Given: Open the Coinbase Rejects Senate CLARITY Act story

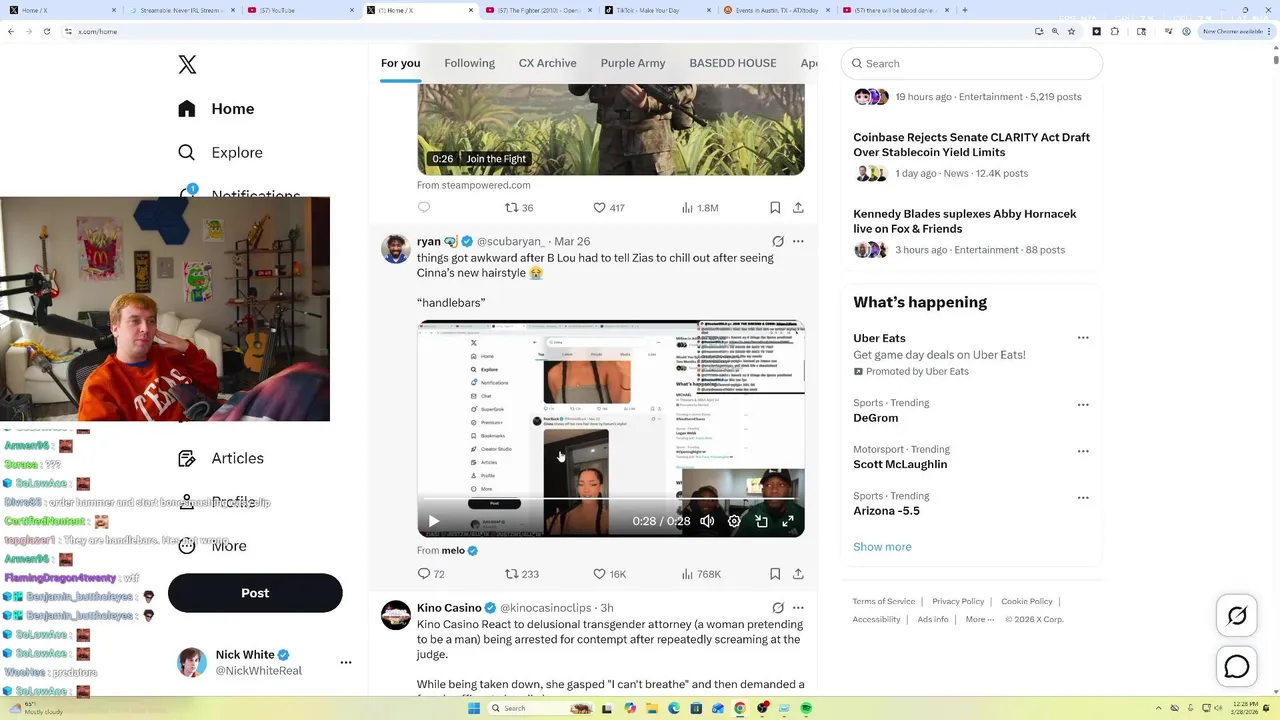Looking at the screenshot, I should [x=971, y=145].
